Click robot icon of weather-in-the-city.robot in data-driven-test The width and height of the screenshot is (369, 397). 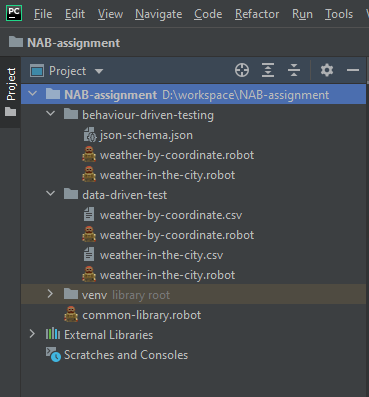(x=89, y=274)
